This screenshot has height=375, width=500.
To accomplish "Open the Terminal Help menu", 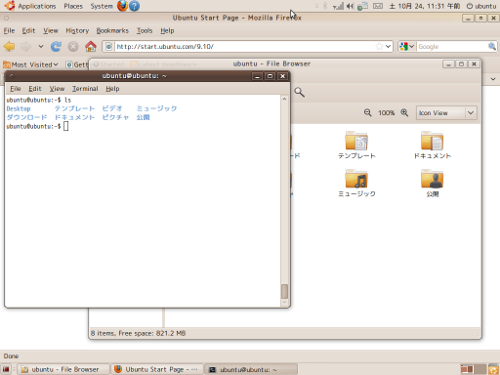I will pyautogui.click(x=113, y=89).
